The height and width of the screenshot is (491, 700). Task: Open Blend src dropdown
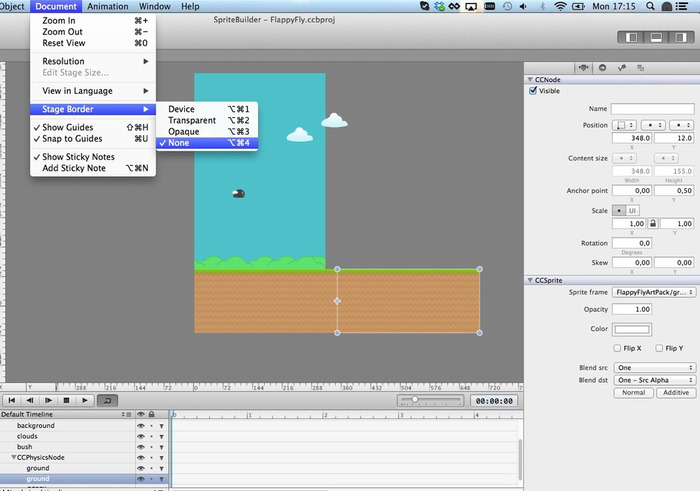[654, 368]
